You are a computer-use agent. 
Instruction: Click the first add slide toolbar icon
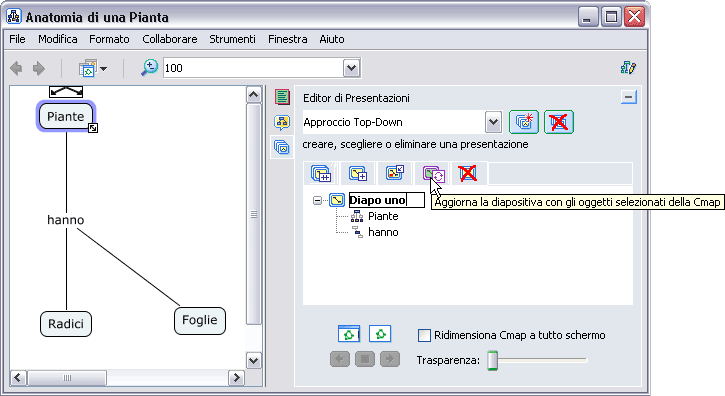coord(321,174)
